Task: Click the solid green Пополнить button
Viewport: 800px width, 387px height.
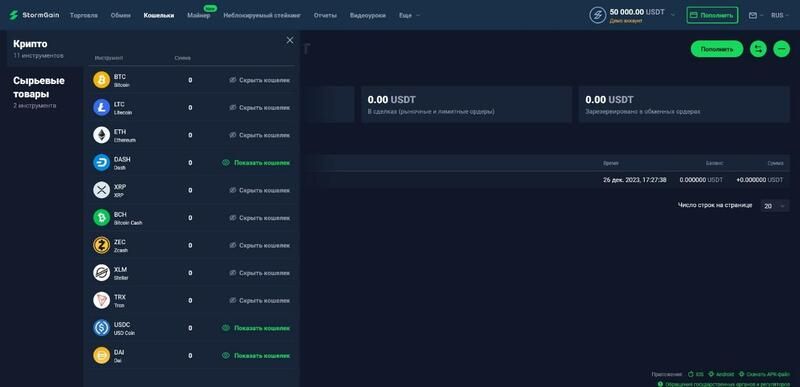Action: (x=717, y=49)
